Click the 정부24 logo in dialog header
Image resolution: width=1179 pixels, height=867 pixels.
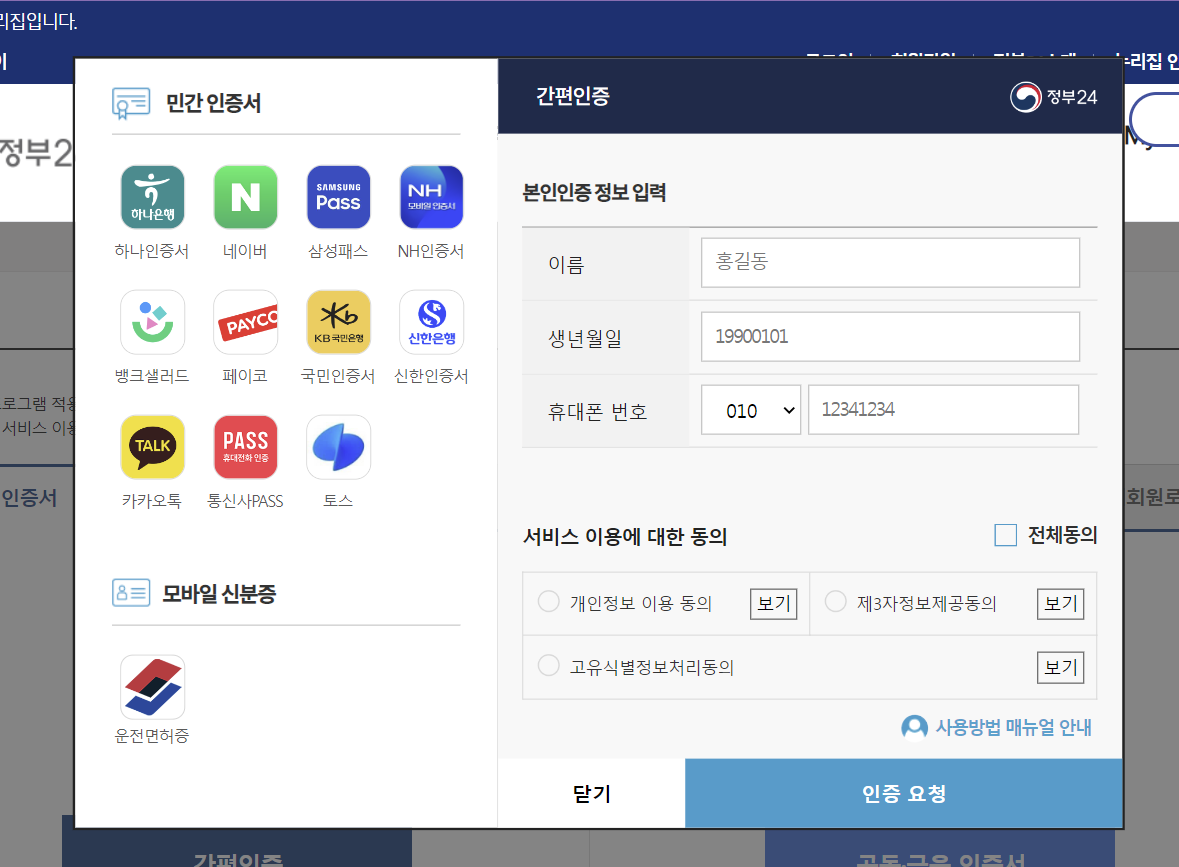click(x=1053, y=97)
